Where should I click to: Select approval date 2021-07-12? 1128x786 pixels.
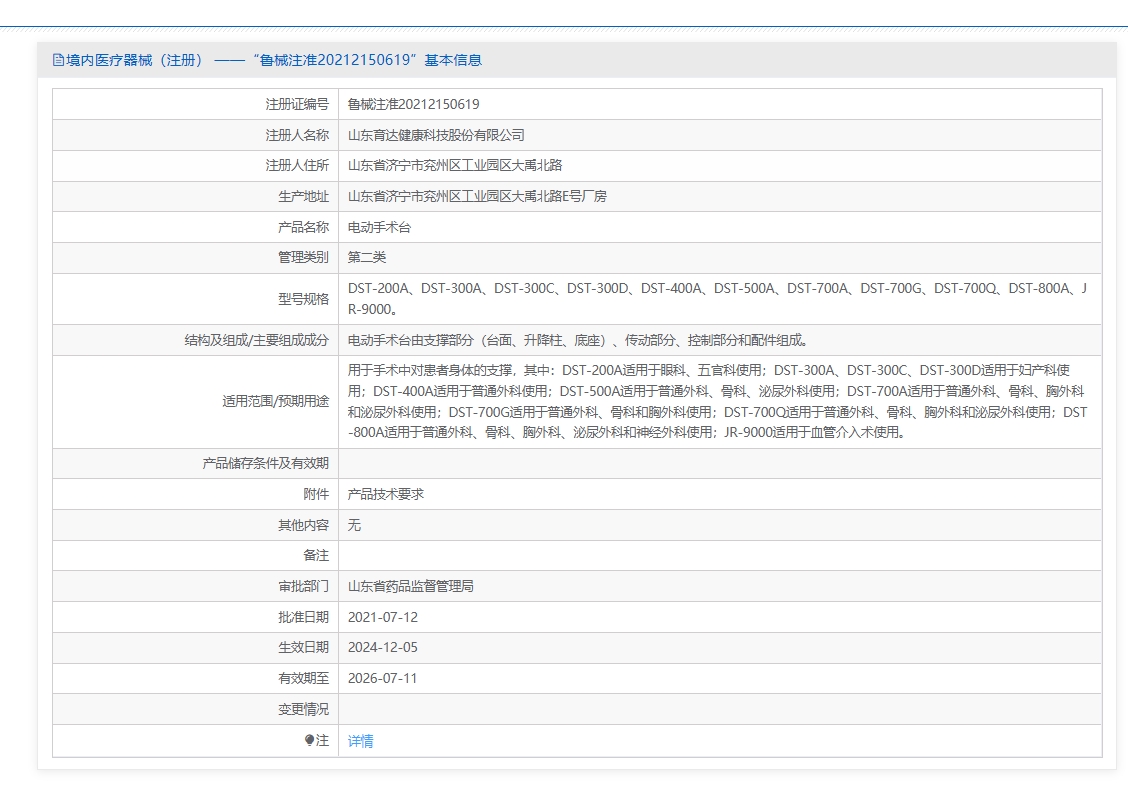point(383,618)
